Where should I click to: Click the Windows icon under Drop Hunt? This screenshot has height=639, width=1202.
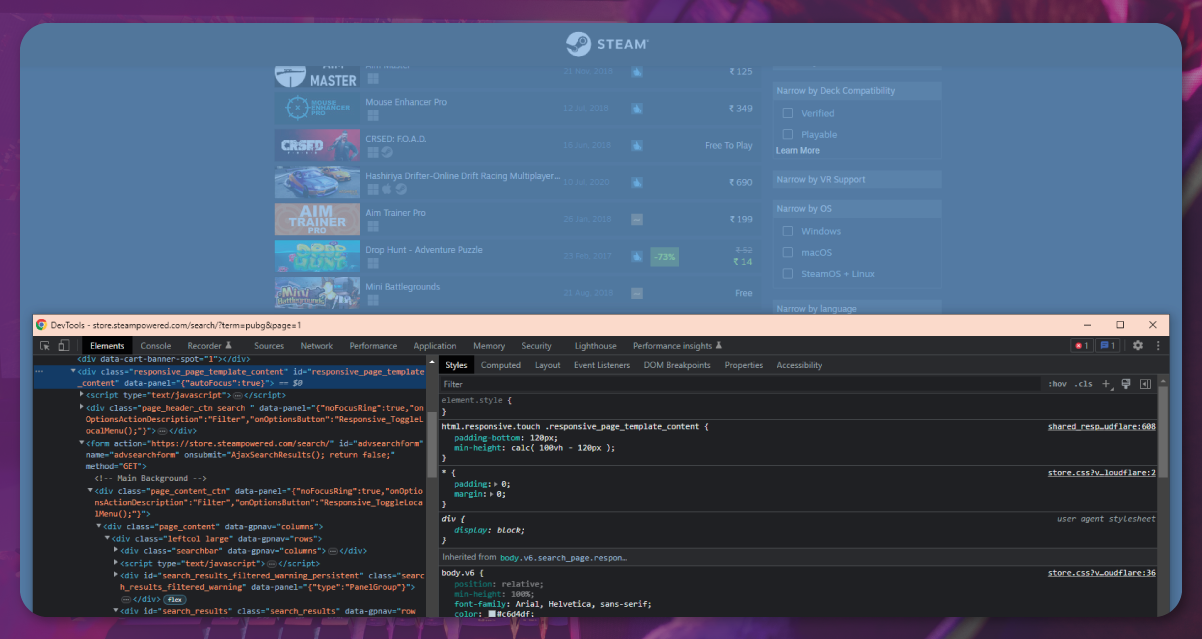tap(372, 263)
